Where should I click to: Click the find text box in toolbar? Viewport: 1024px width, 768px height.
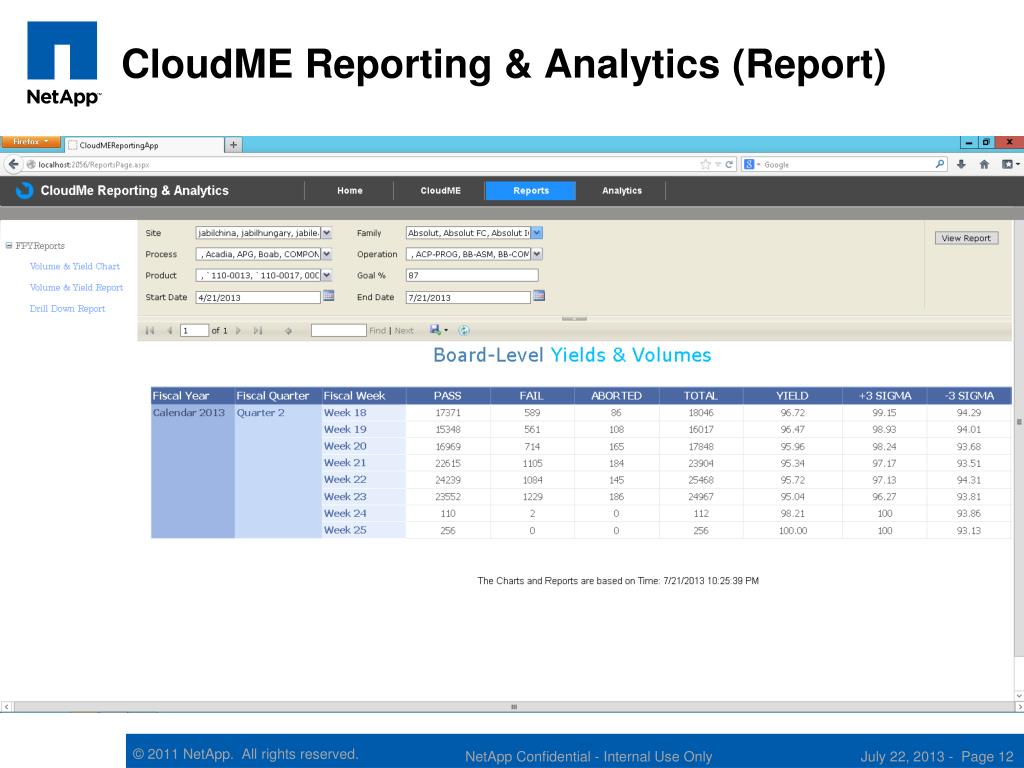(338, 330)
